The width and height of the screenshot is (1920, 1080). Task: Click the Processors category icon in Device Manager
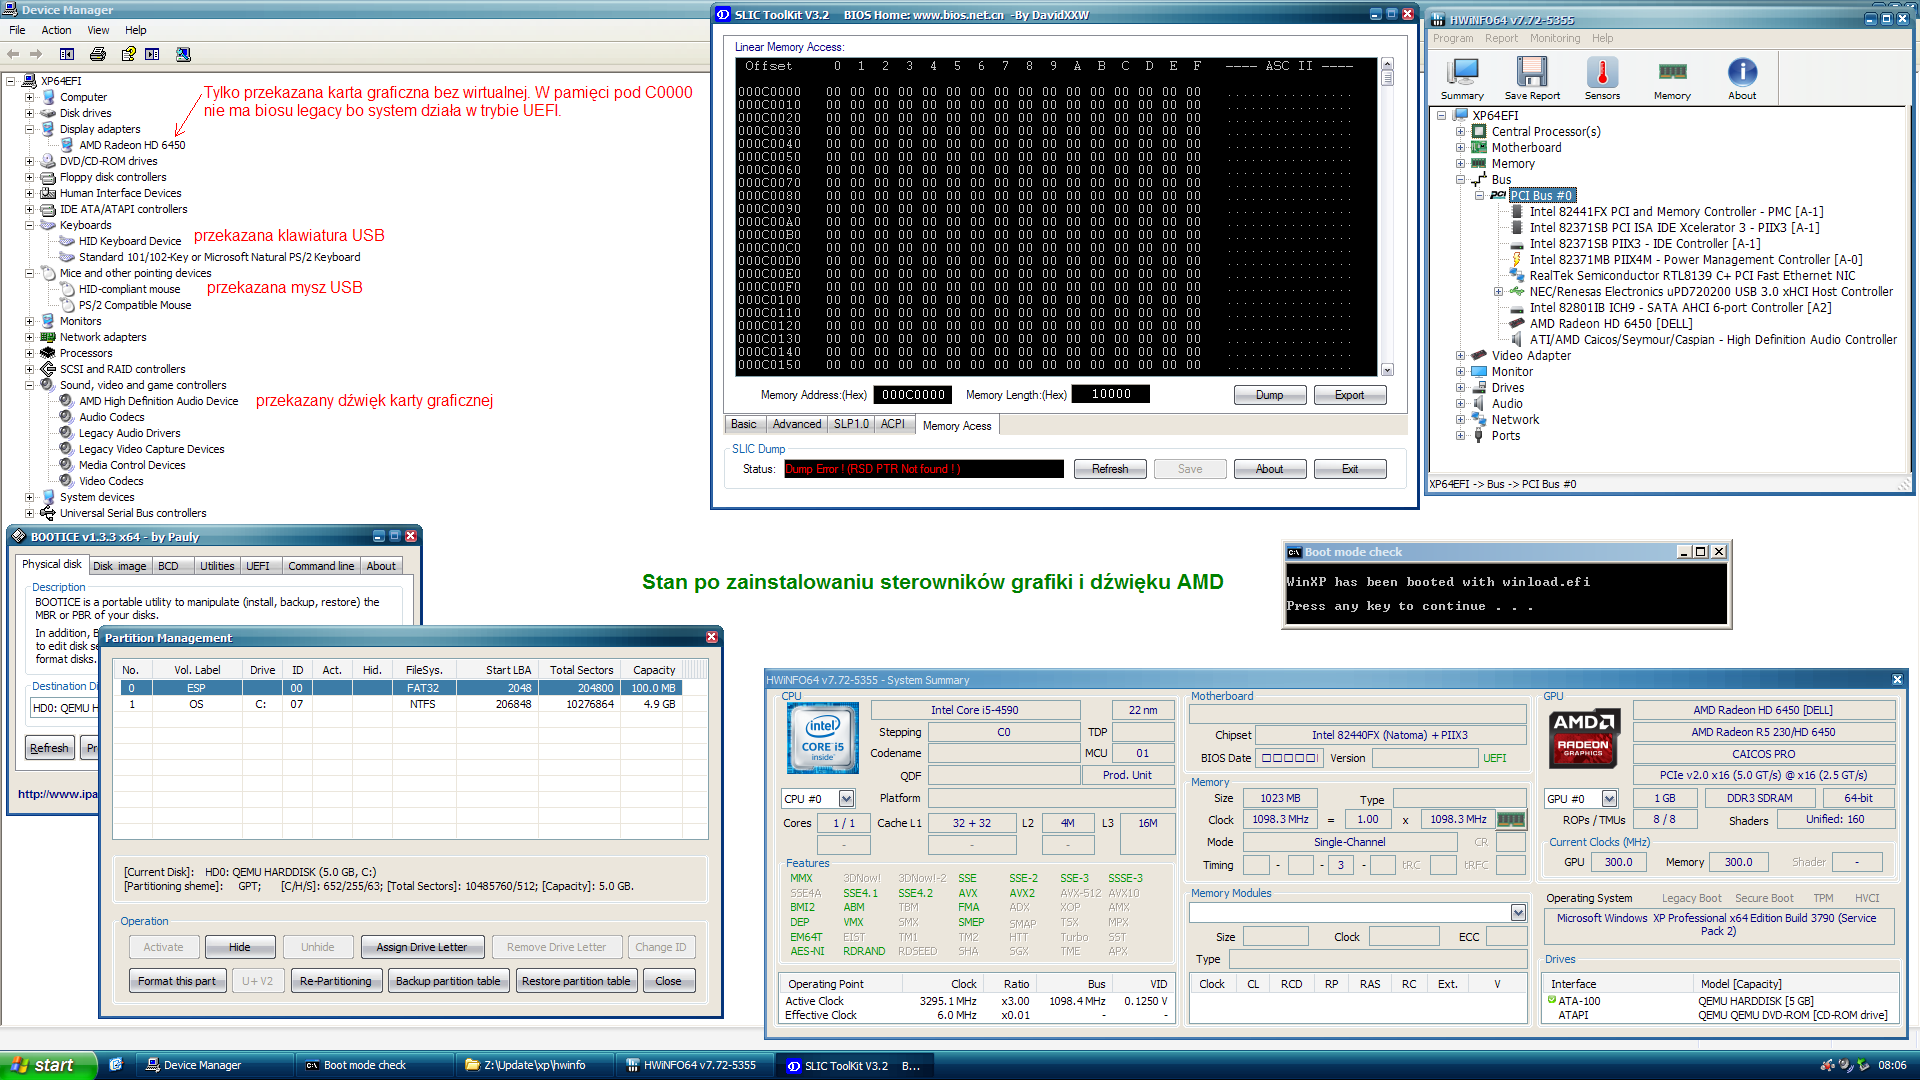[x=47, y=353]
